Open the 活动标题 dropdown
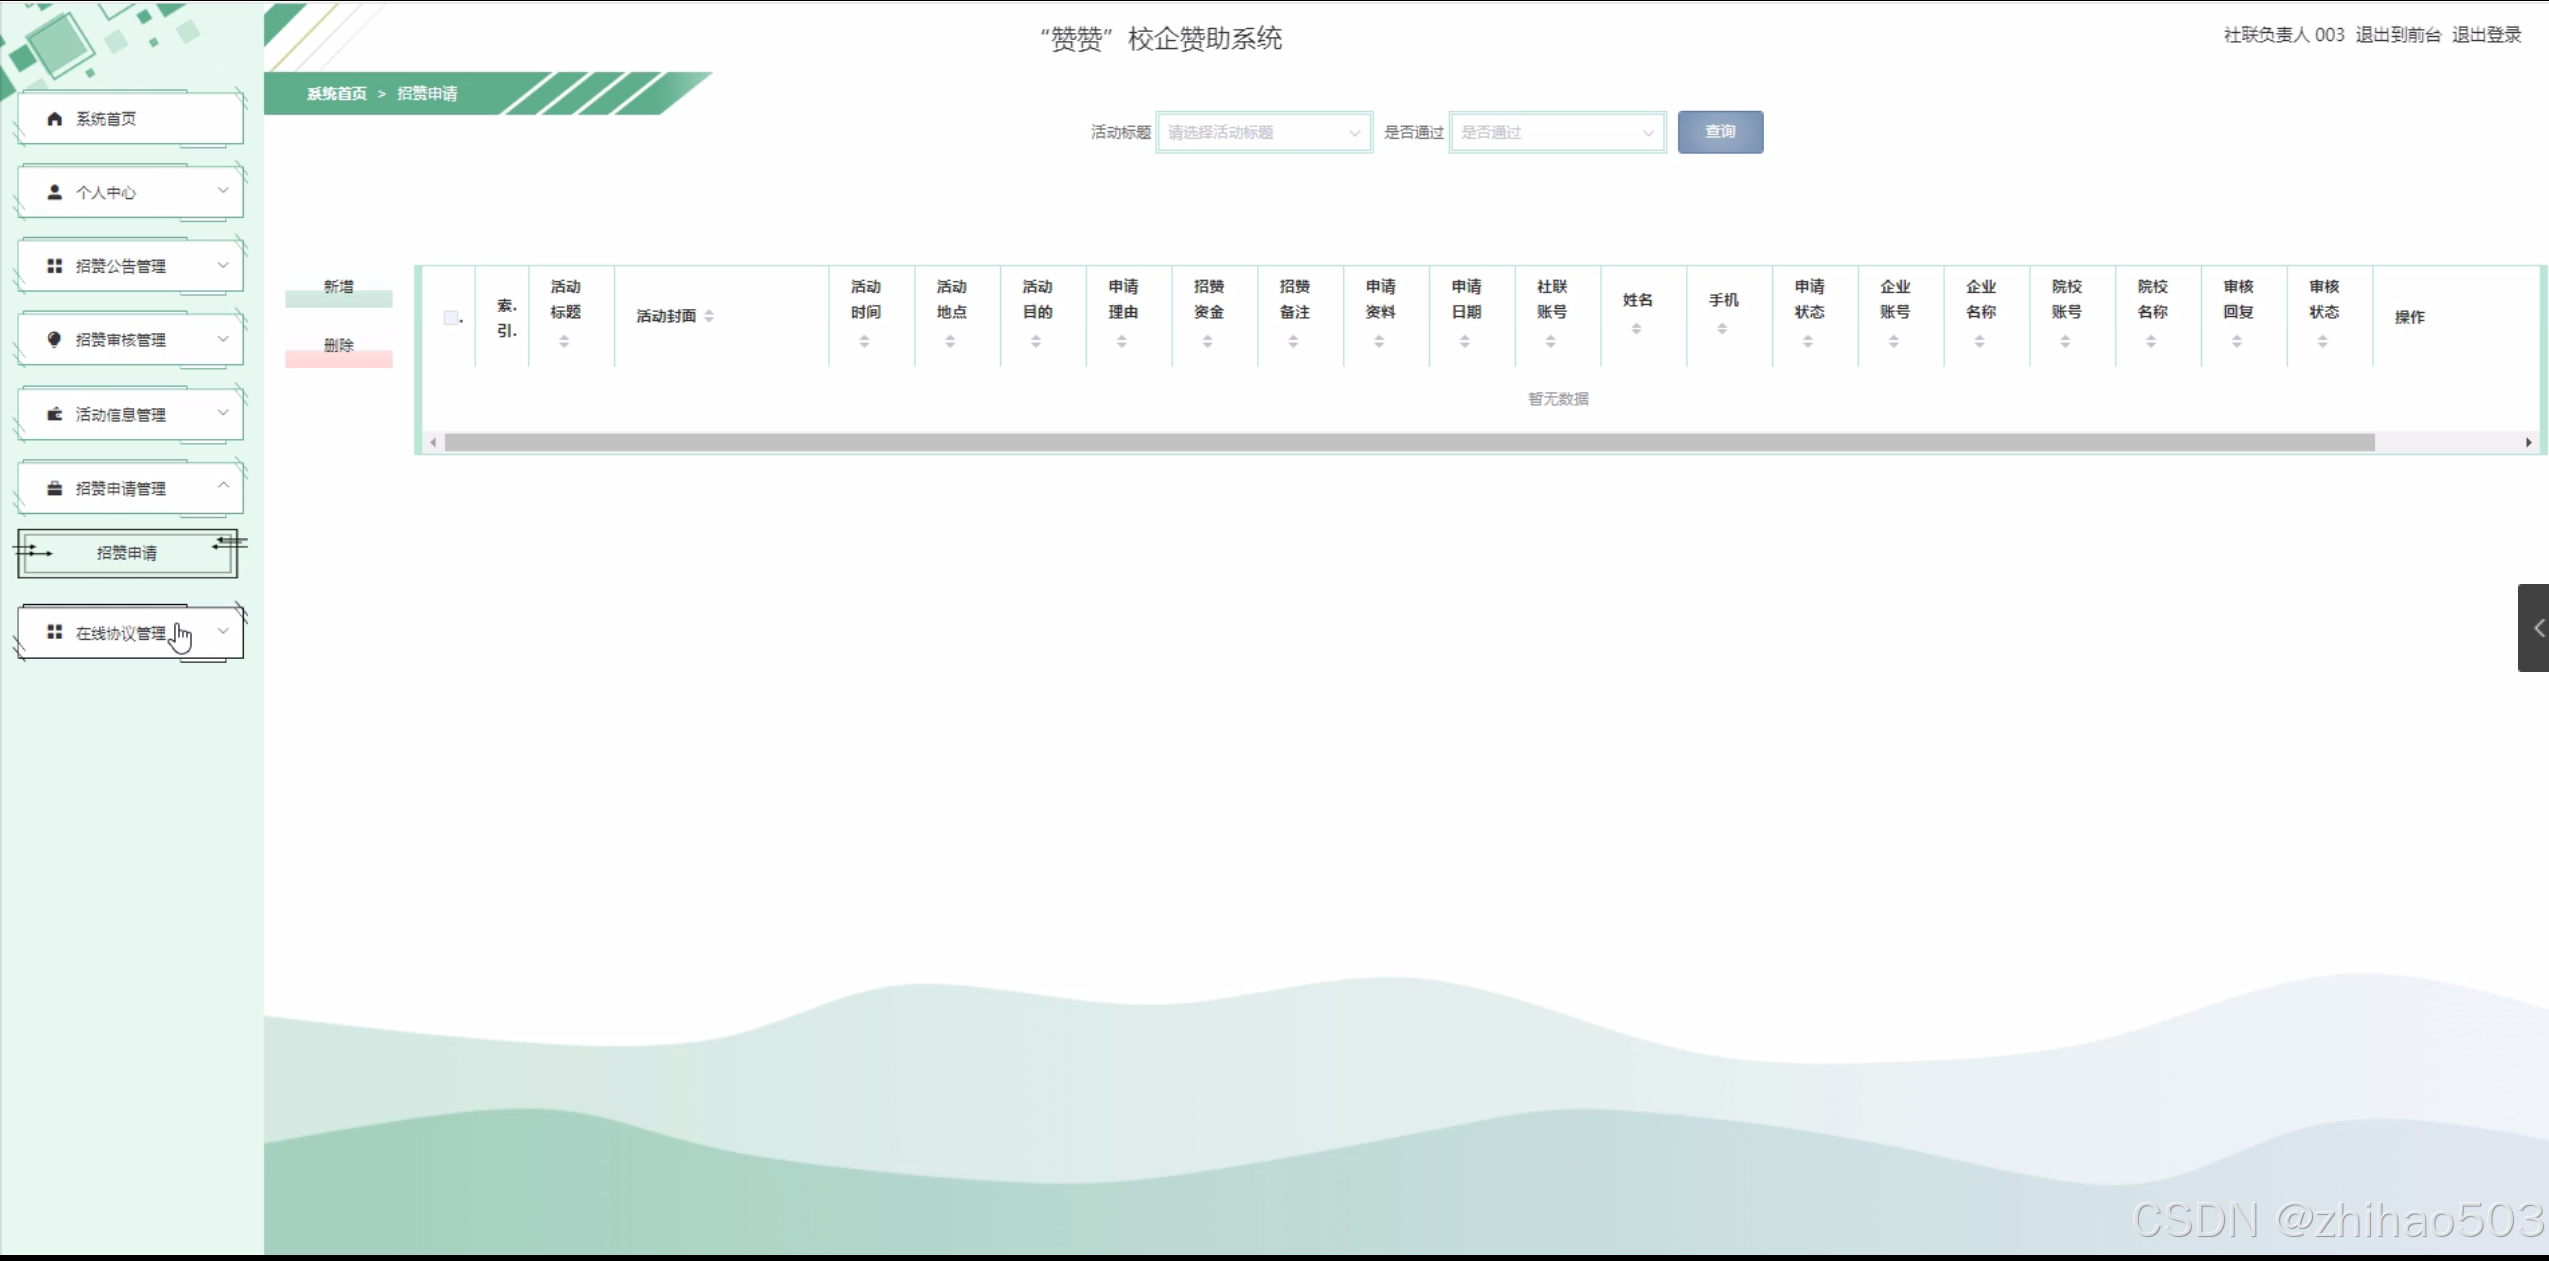2549x1261 pixels. (1263, 132)
